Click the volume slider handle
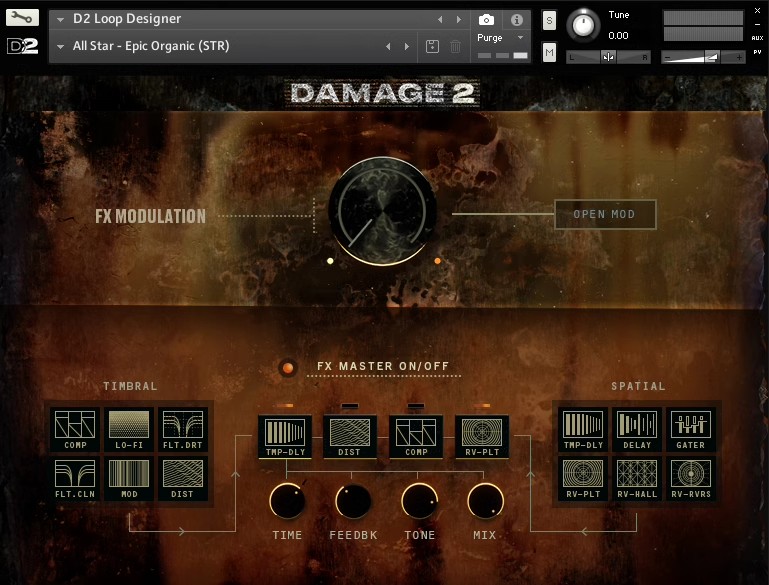This screenshot has height=585, width=769. [712, 57]
